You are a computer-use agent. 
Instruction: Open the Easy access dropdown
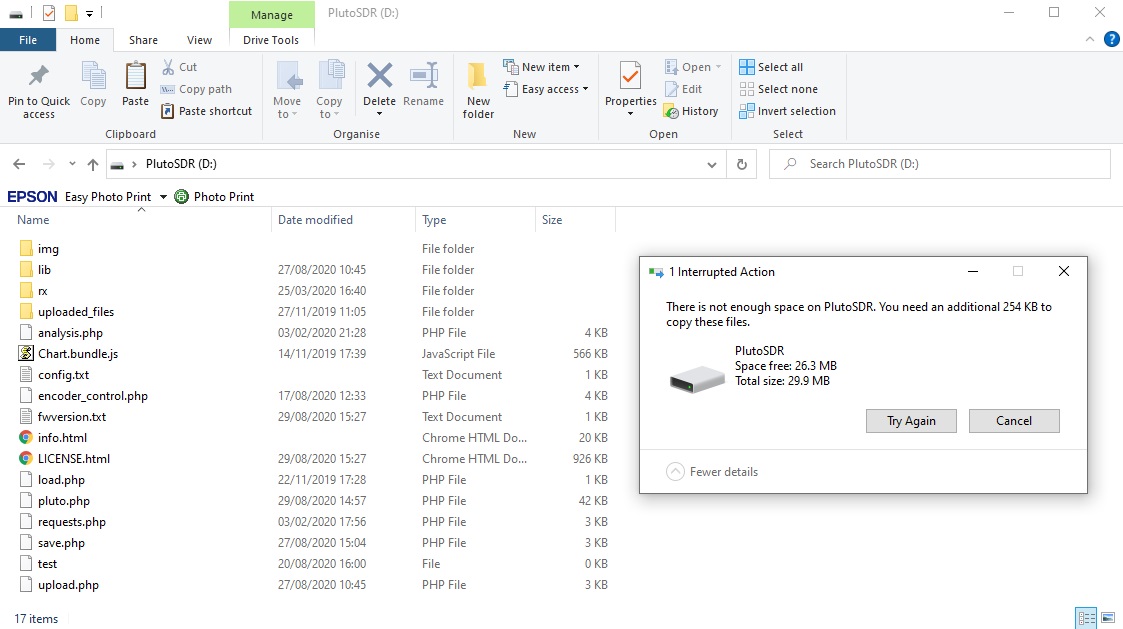(546, 89)
